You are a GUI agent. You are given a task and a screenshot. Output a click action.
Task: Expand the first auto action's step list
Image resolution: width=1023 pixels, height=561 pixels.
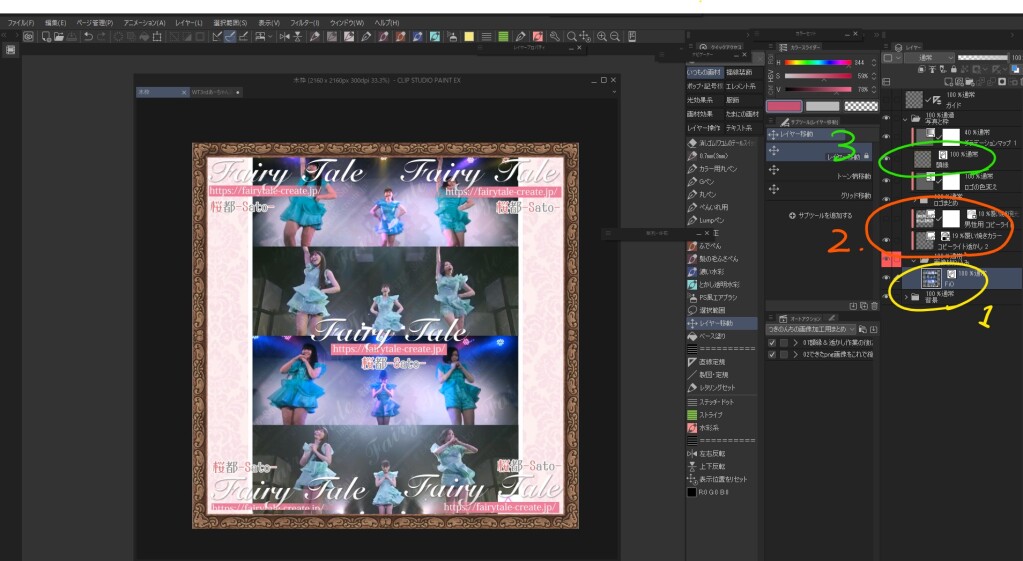click(796, 342)
